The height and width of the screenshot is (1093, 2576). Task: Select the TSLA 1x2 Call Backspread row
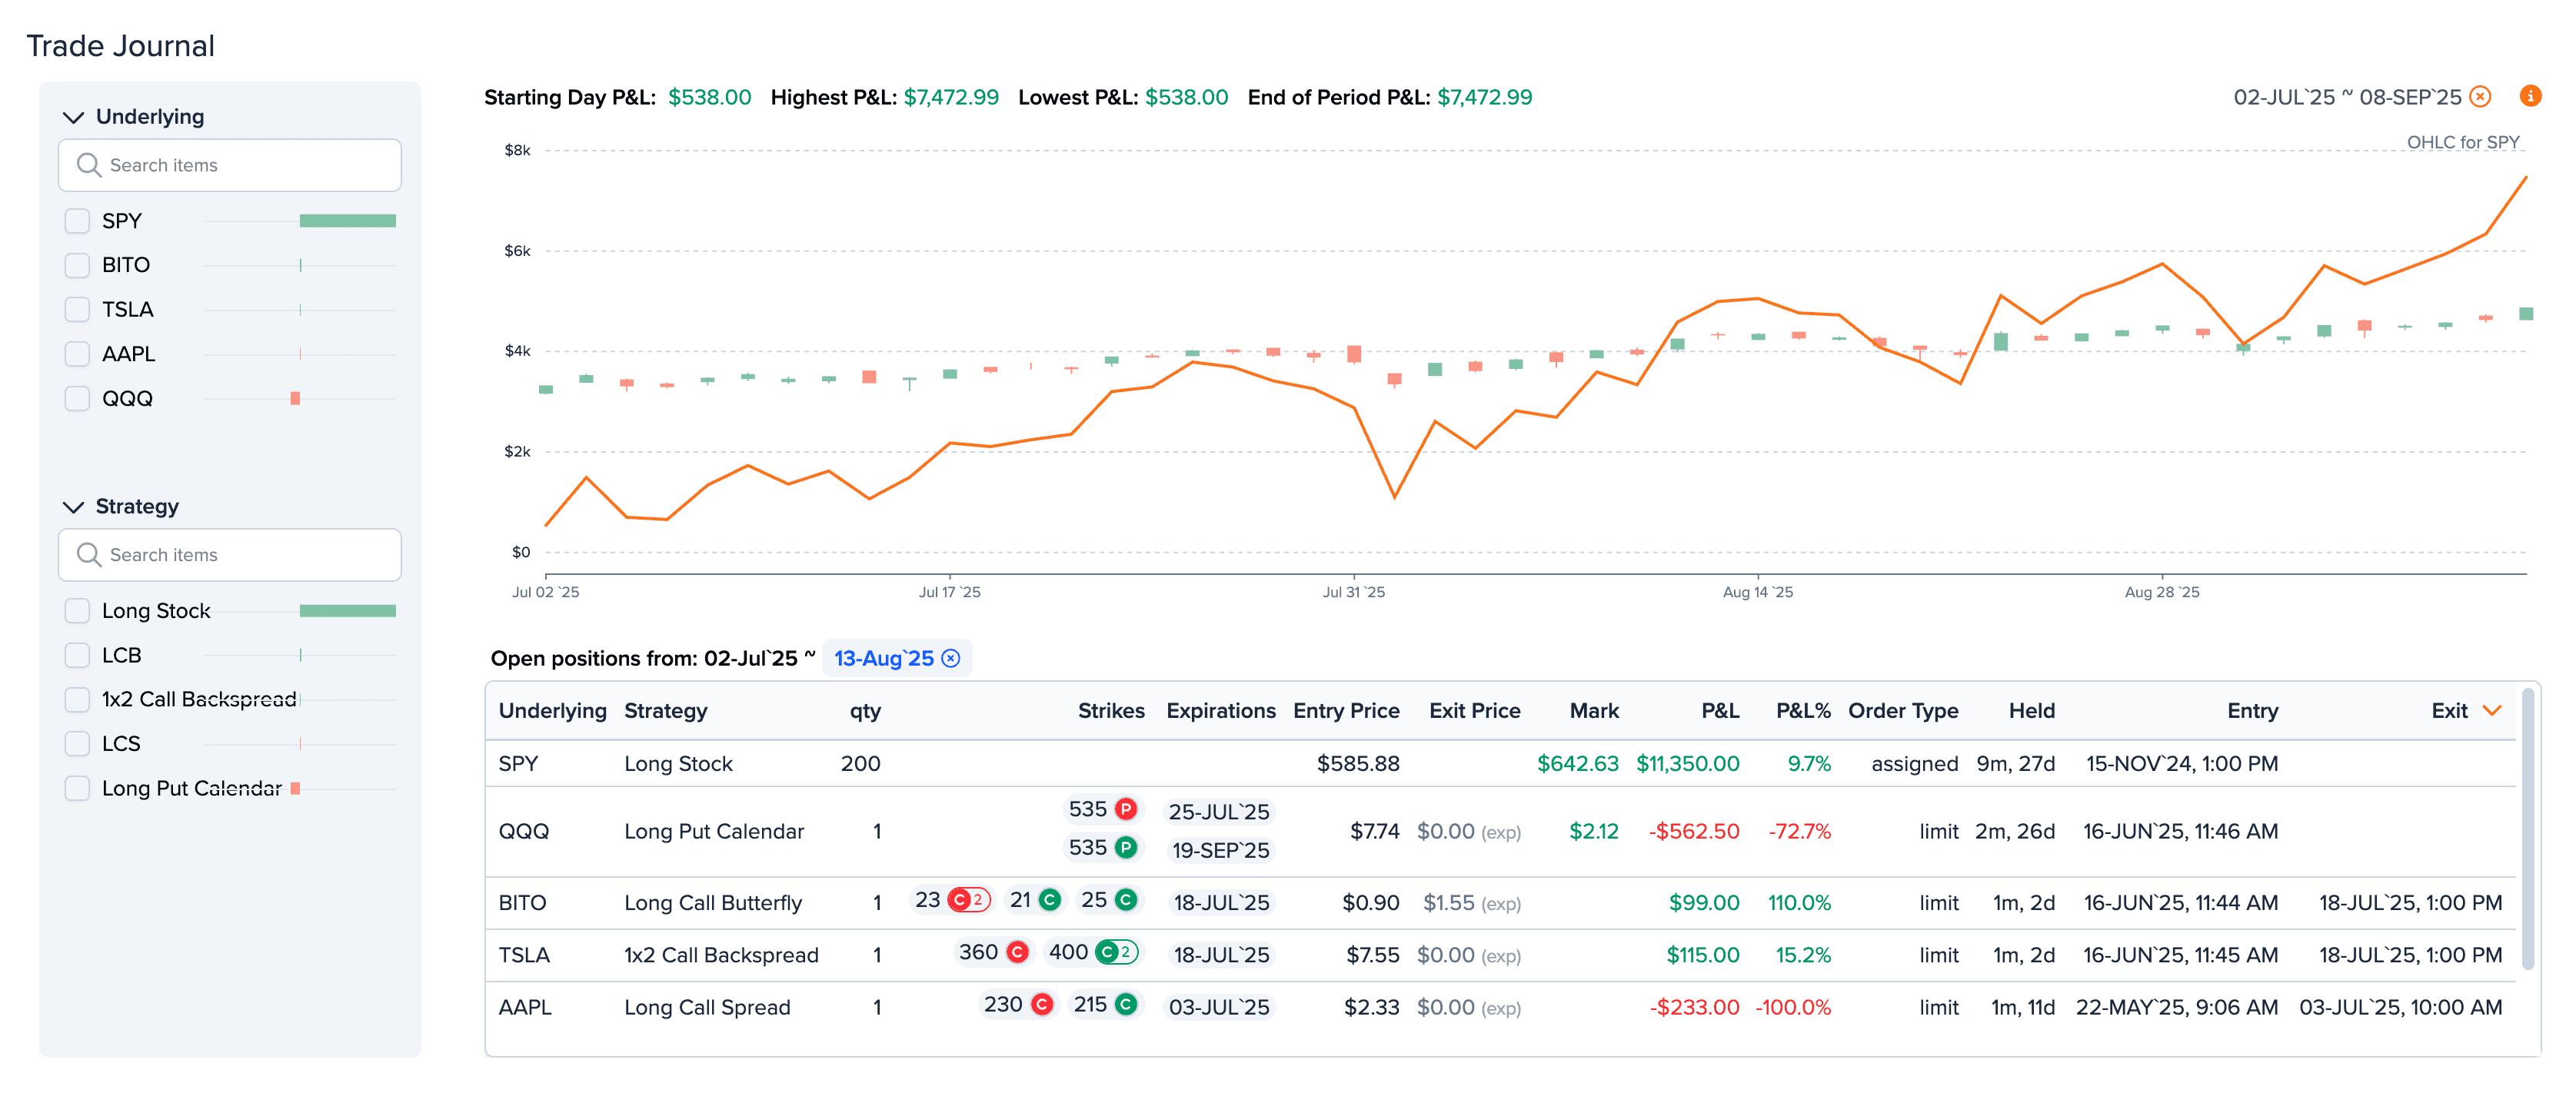tap(1500, 955)
